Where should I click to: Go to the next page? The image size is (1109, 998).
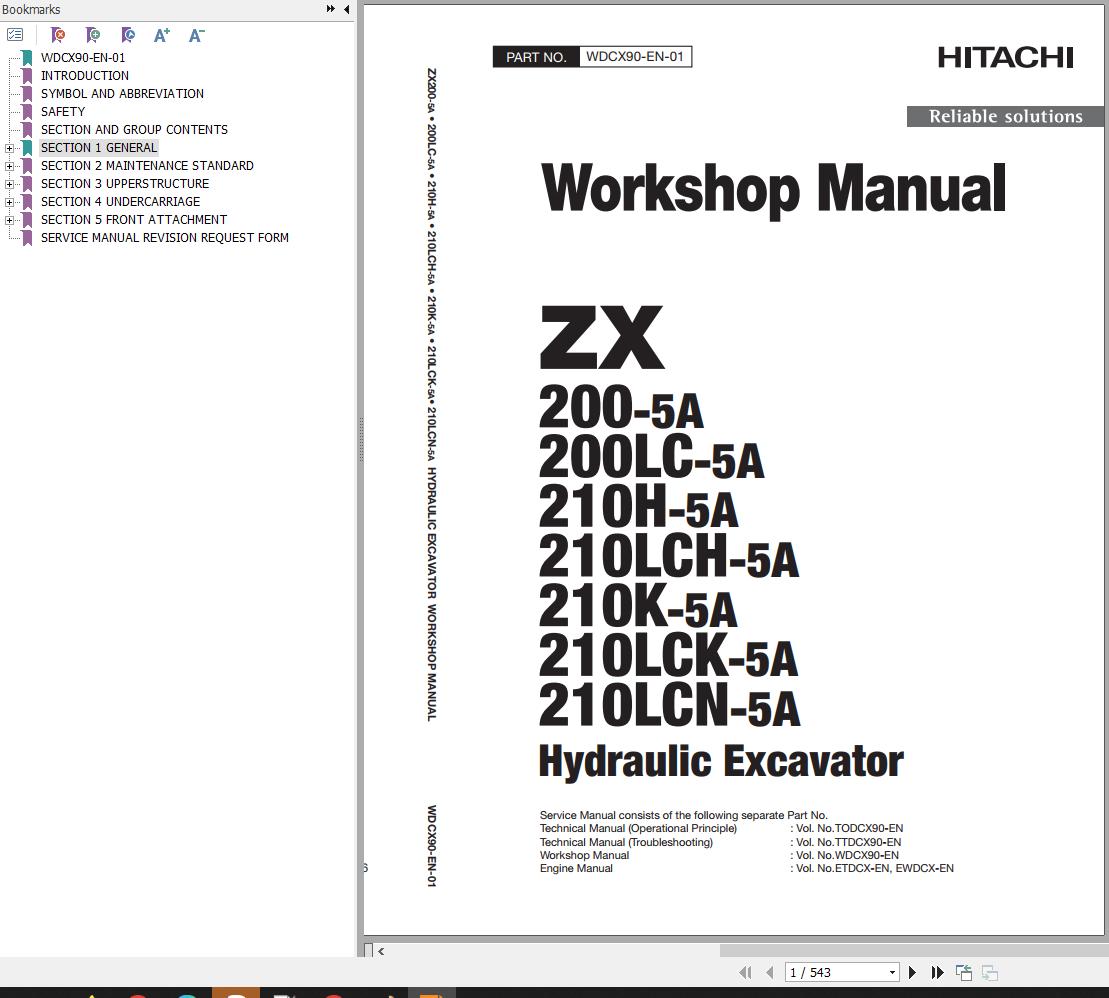[912, 973]
